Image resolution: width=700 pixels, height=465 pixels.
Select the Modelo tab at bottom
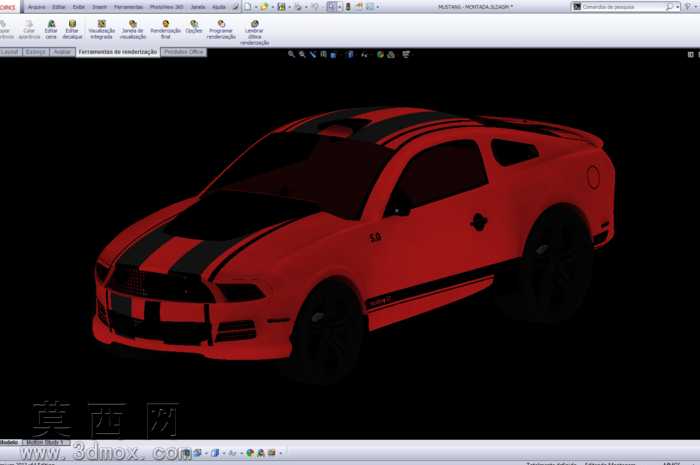click(9, 442)
